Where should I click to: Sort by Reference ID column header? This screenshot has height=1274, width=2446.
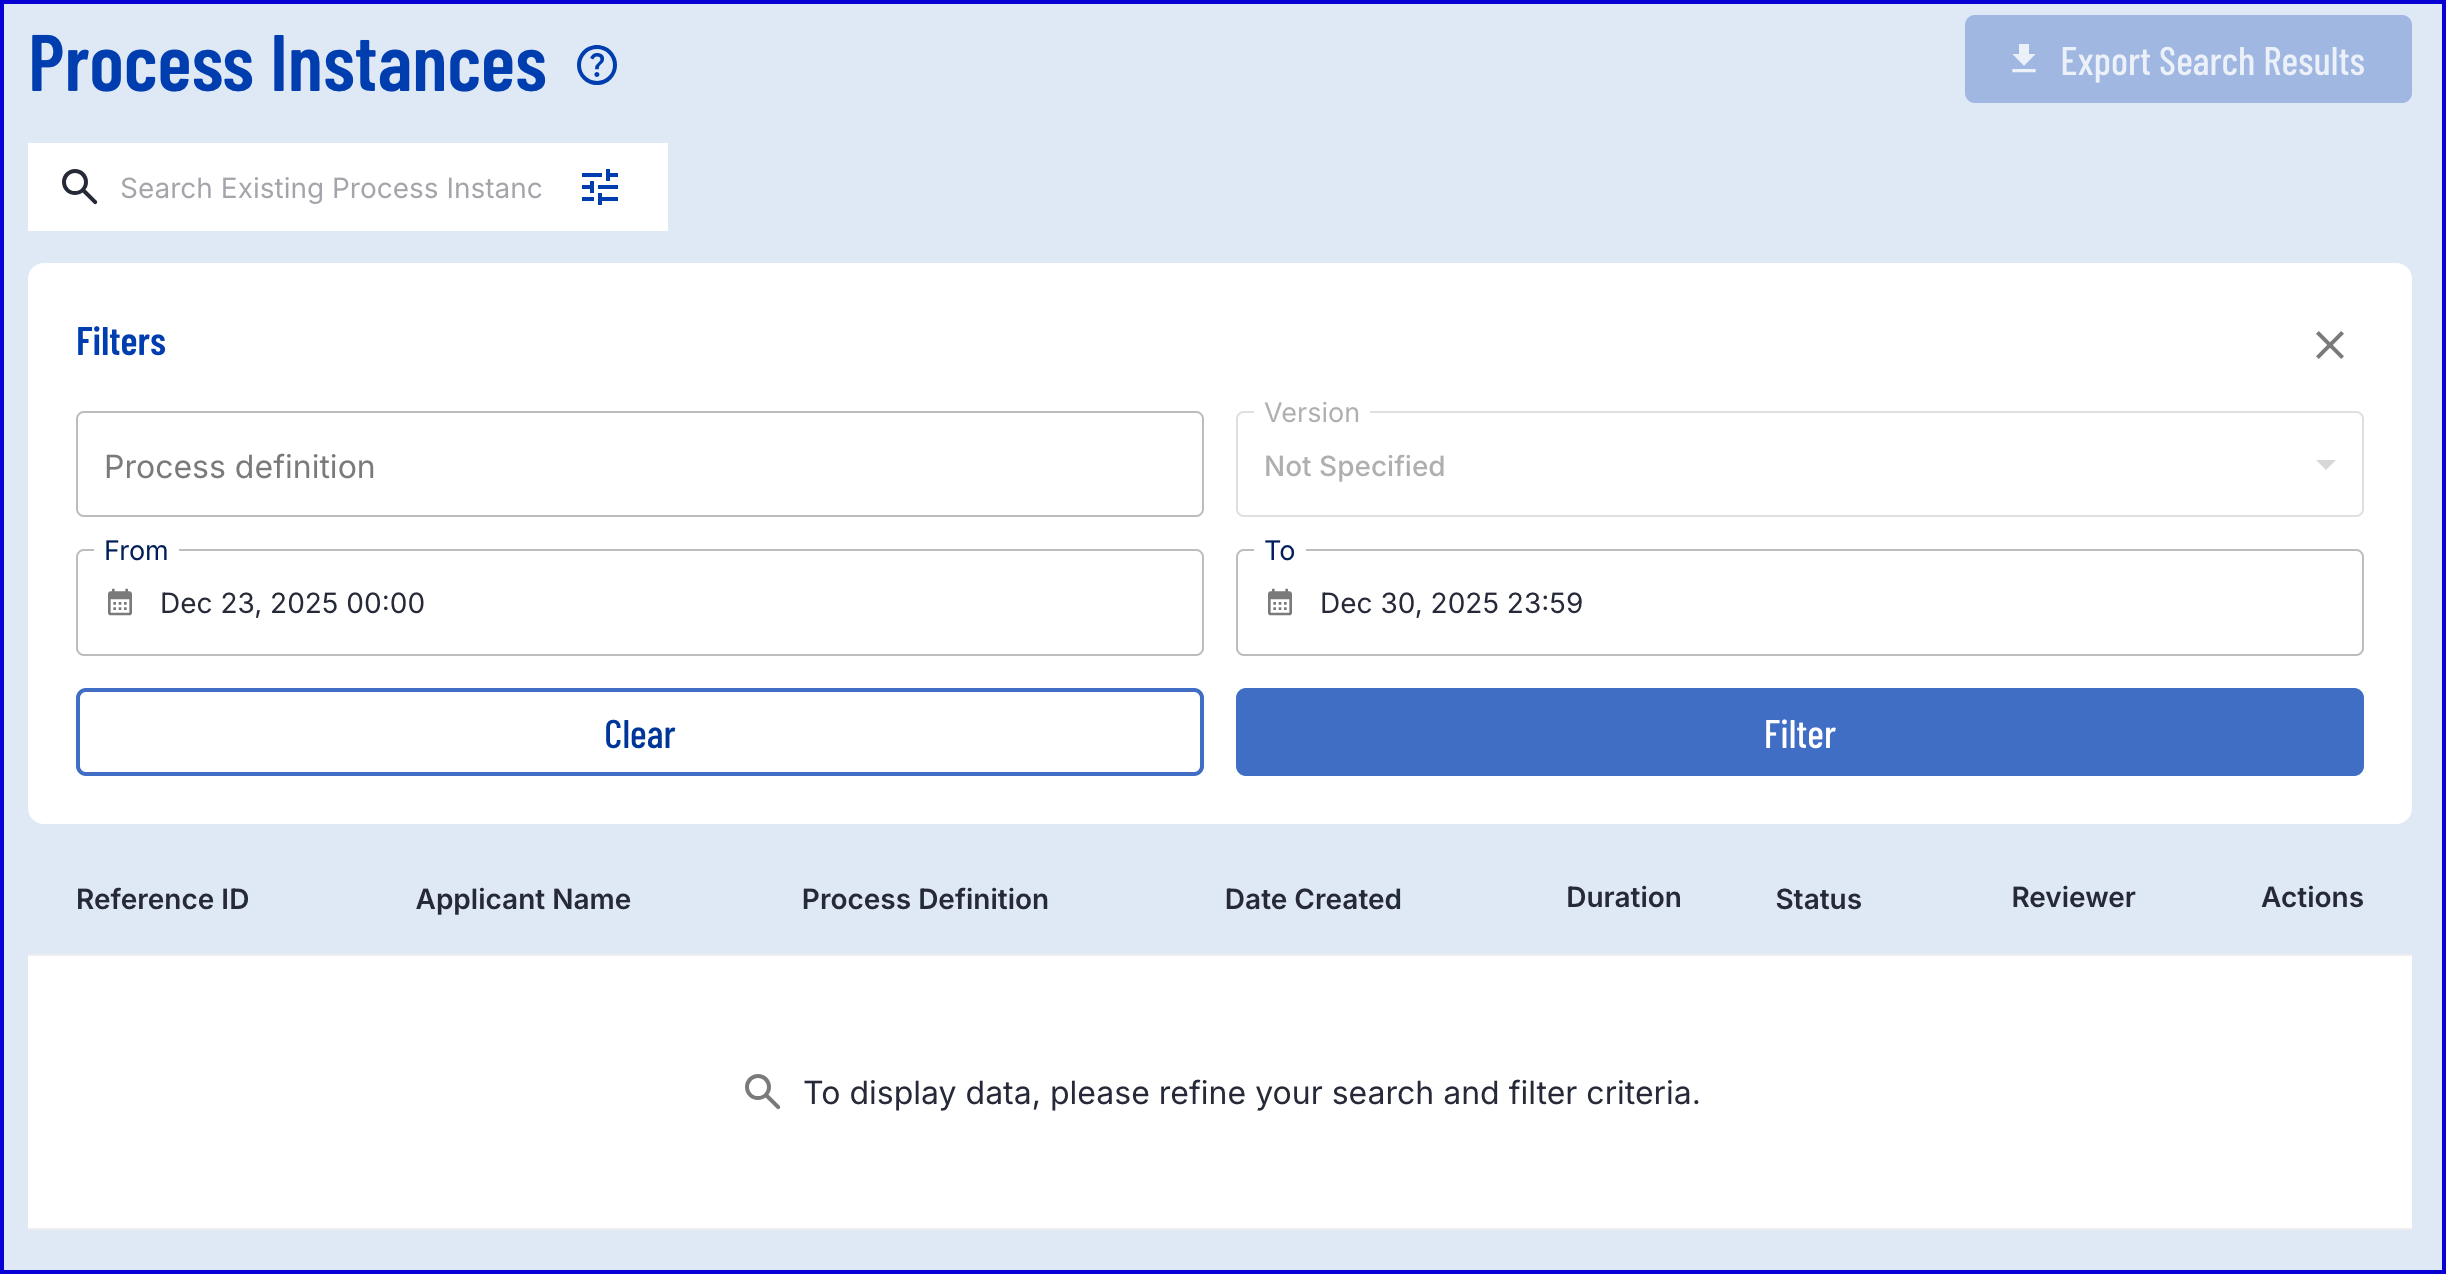point(163,899)
